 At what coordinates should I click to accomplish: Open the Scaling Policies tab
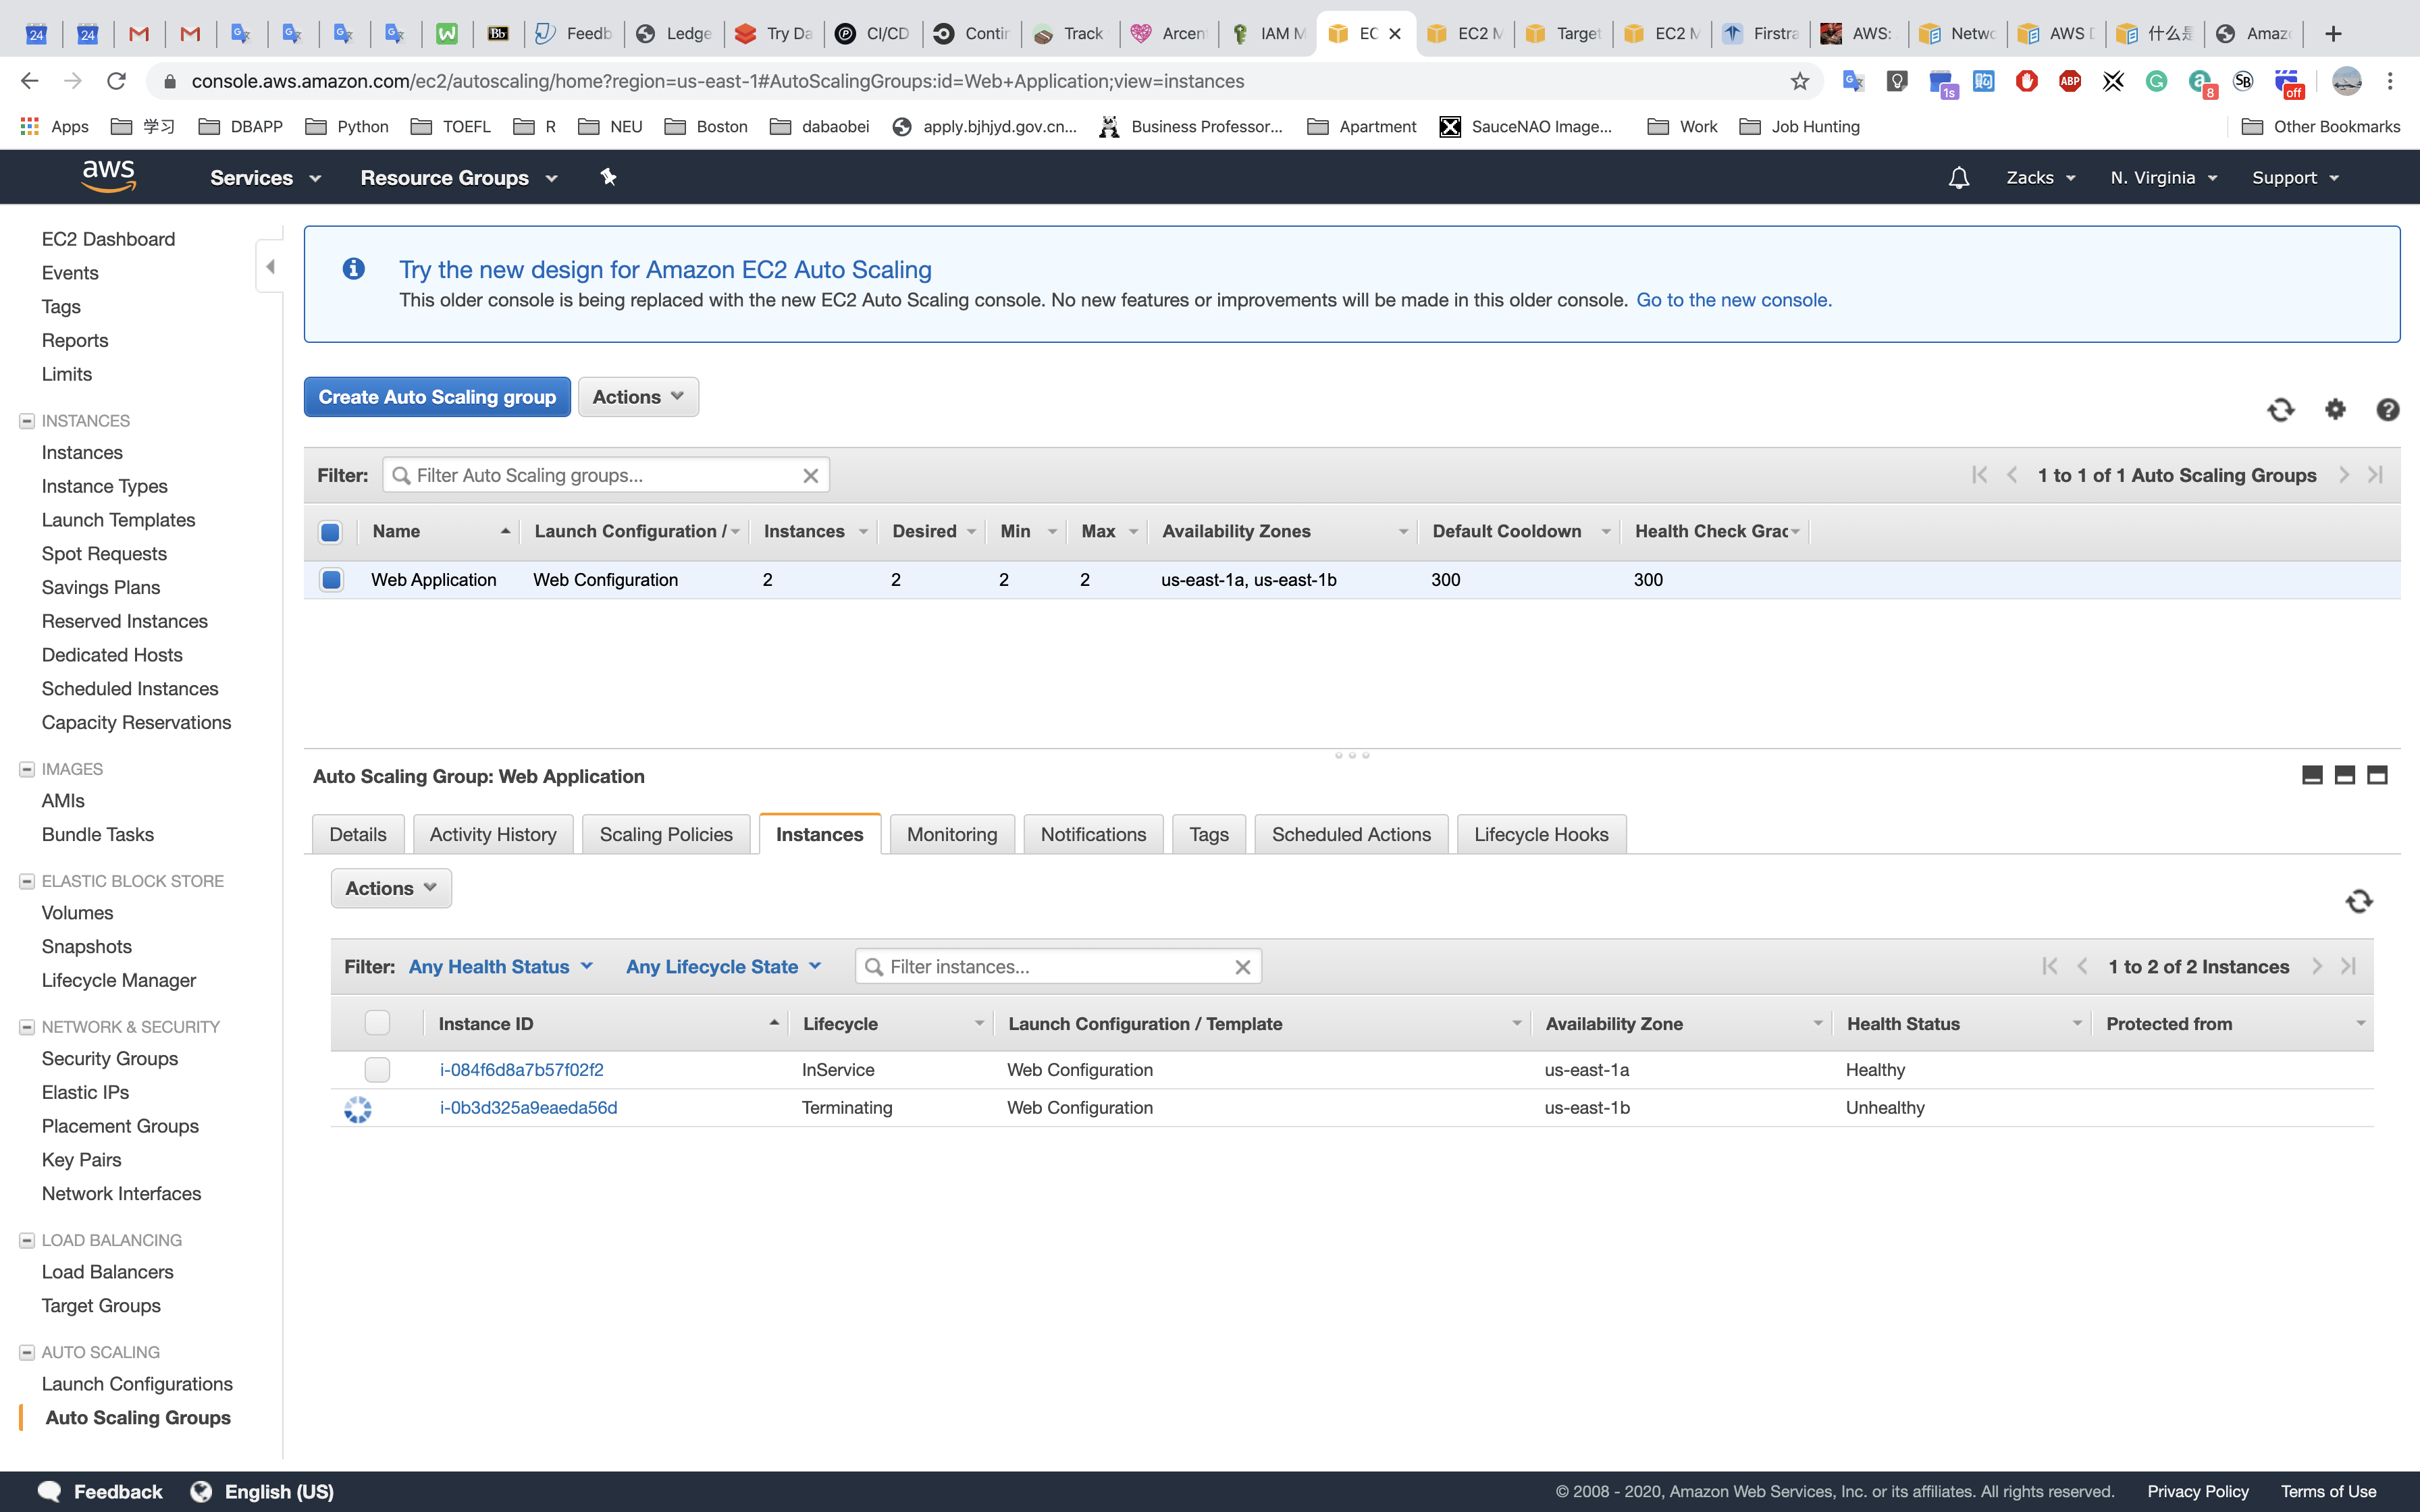pyautogui.click(x=666, y=835)
